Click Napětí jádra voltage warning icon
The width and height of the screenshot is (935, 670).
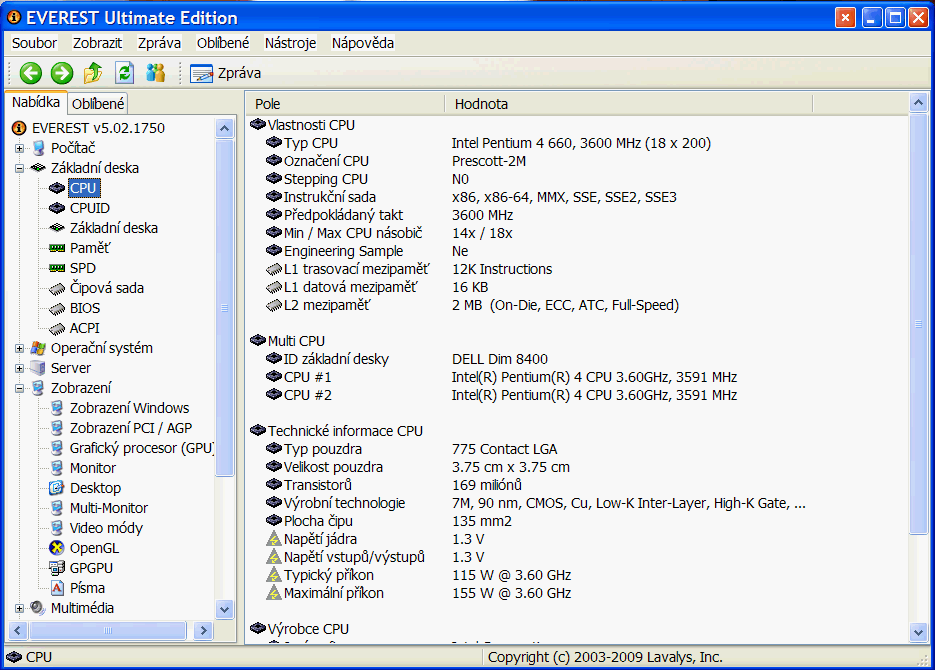tap(274, 539)
